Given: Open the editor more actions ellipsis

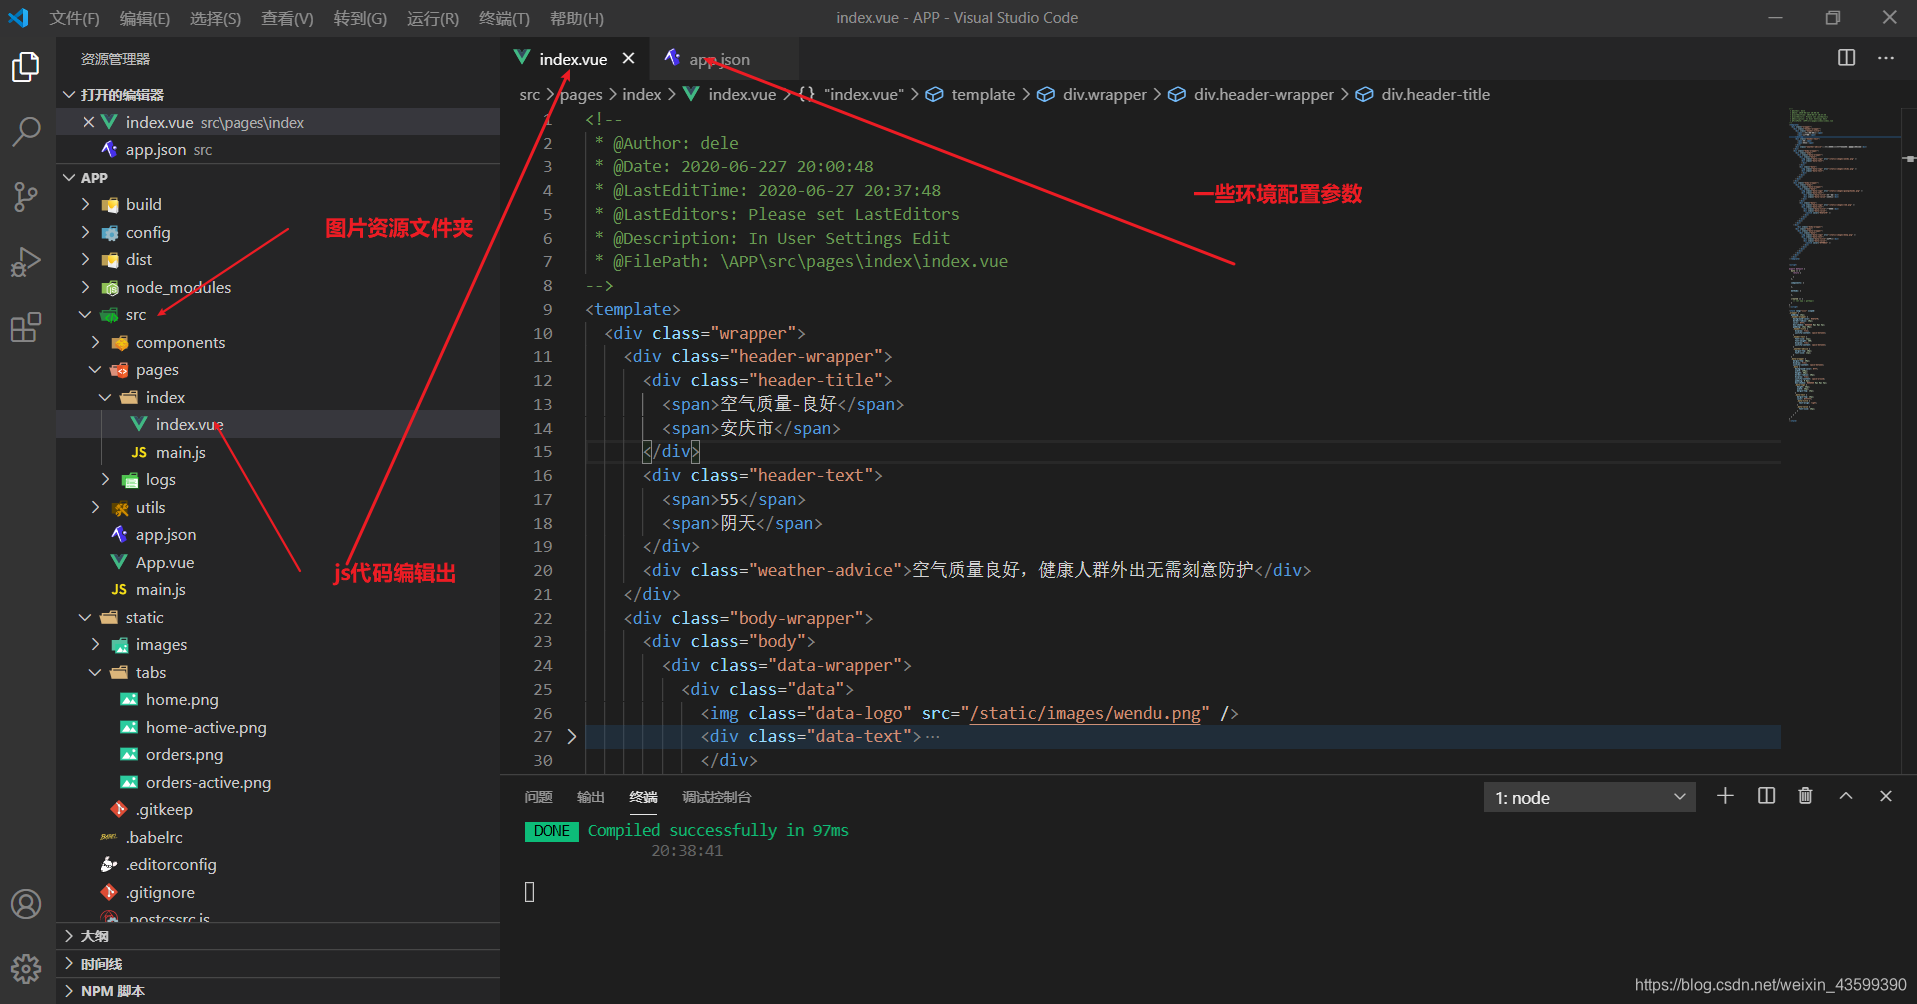Looking at the screenshot, I should tap(1886, 58).
